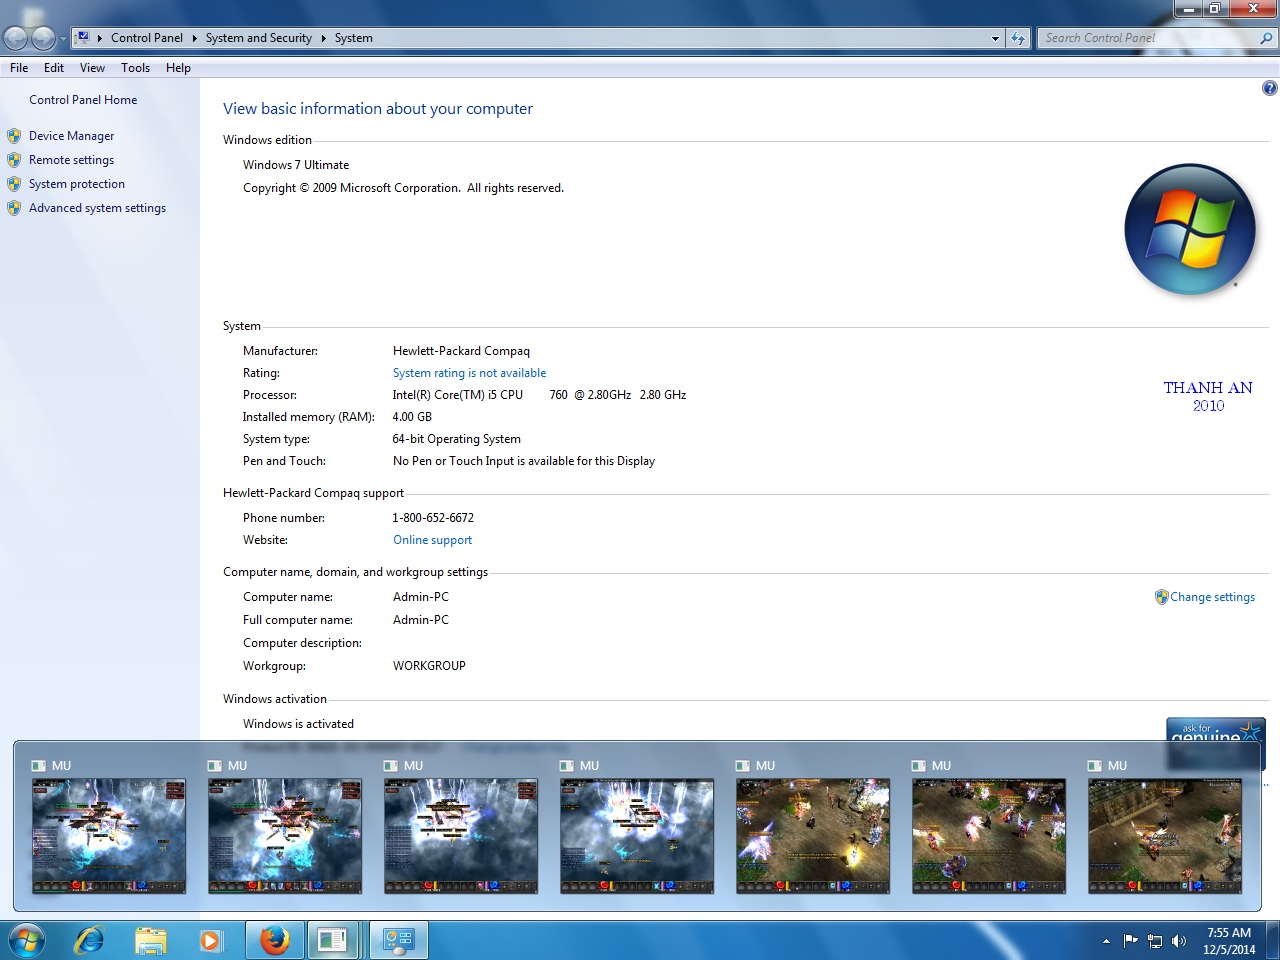Open the File menu
The width and height of the screenshot is (1280, 960).
19,68
